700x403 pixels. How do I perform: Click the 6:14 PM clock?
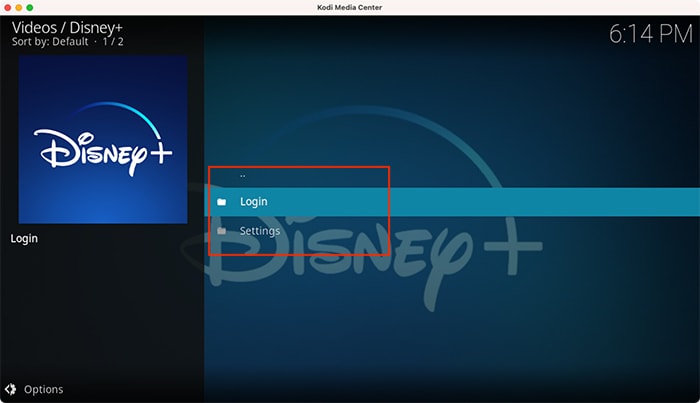pos(651,34)
